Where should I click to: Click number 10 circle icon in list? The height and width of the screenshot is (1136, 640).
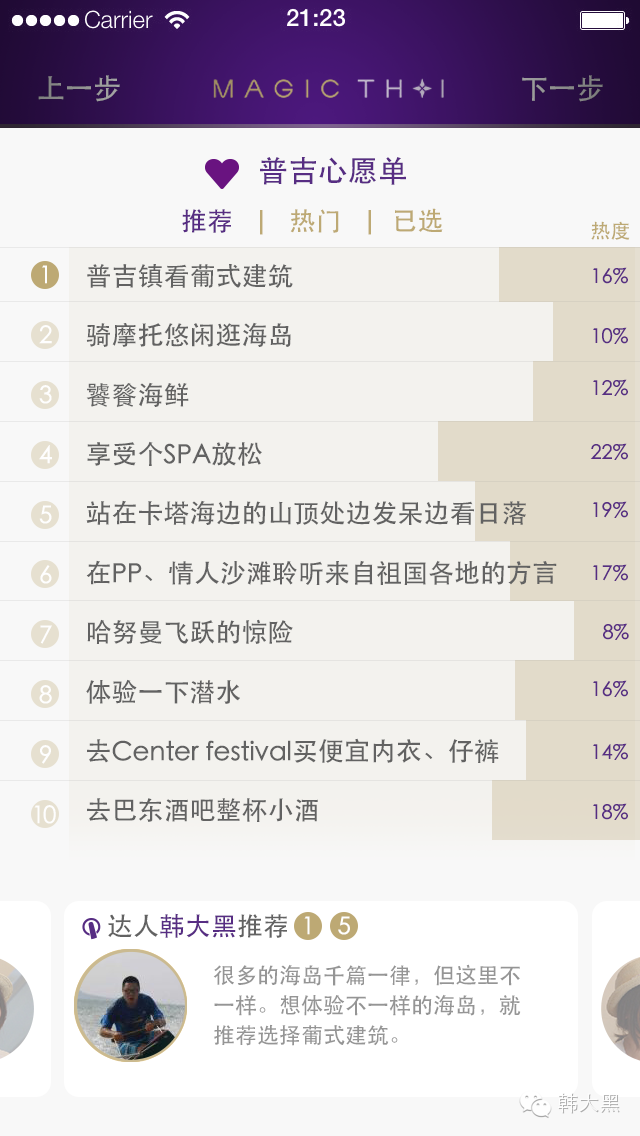pos(45,813)
